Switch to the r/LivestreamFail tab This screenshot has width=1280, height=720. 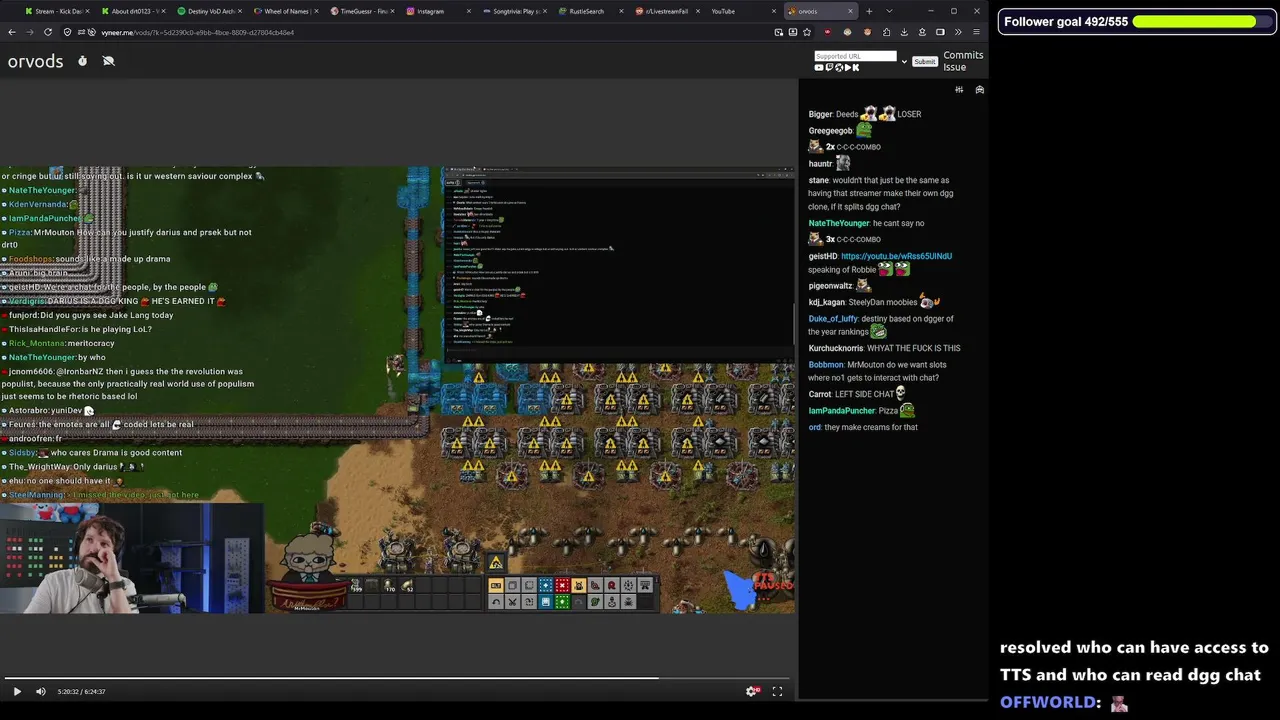click(x=666, y=11)
